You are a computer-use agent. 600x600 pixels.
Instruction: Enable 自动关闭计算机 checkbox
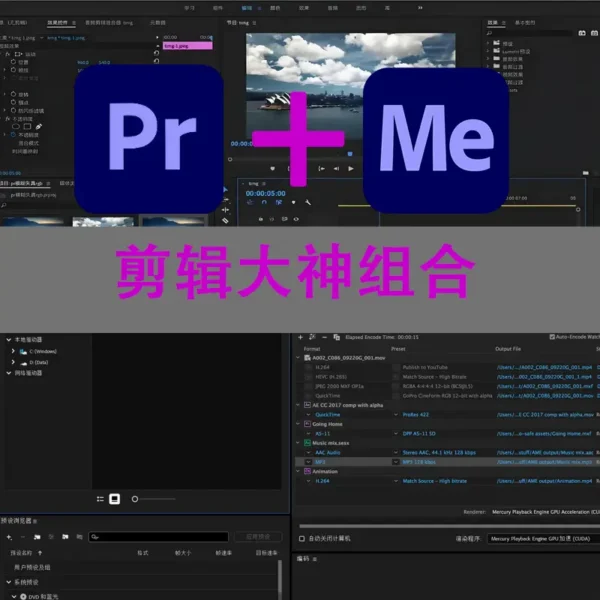(302, 538)
